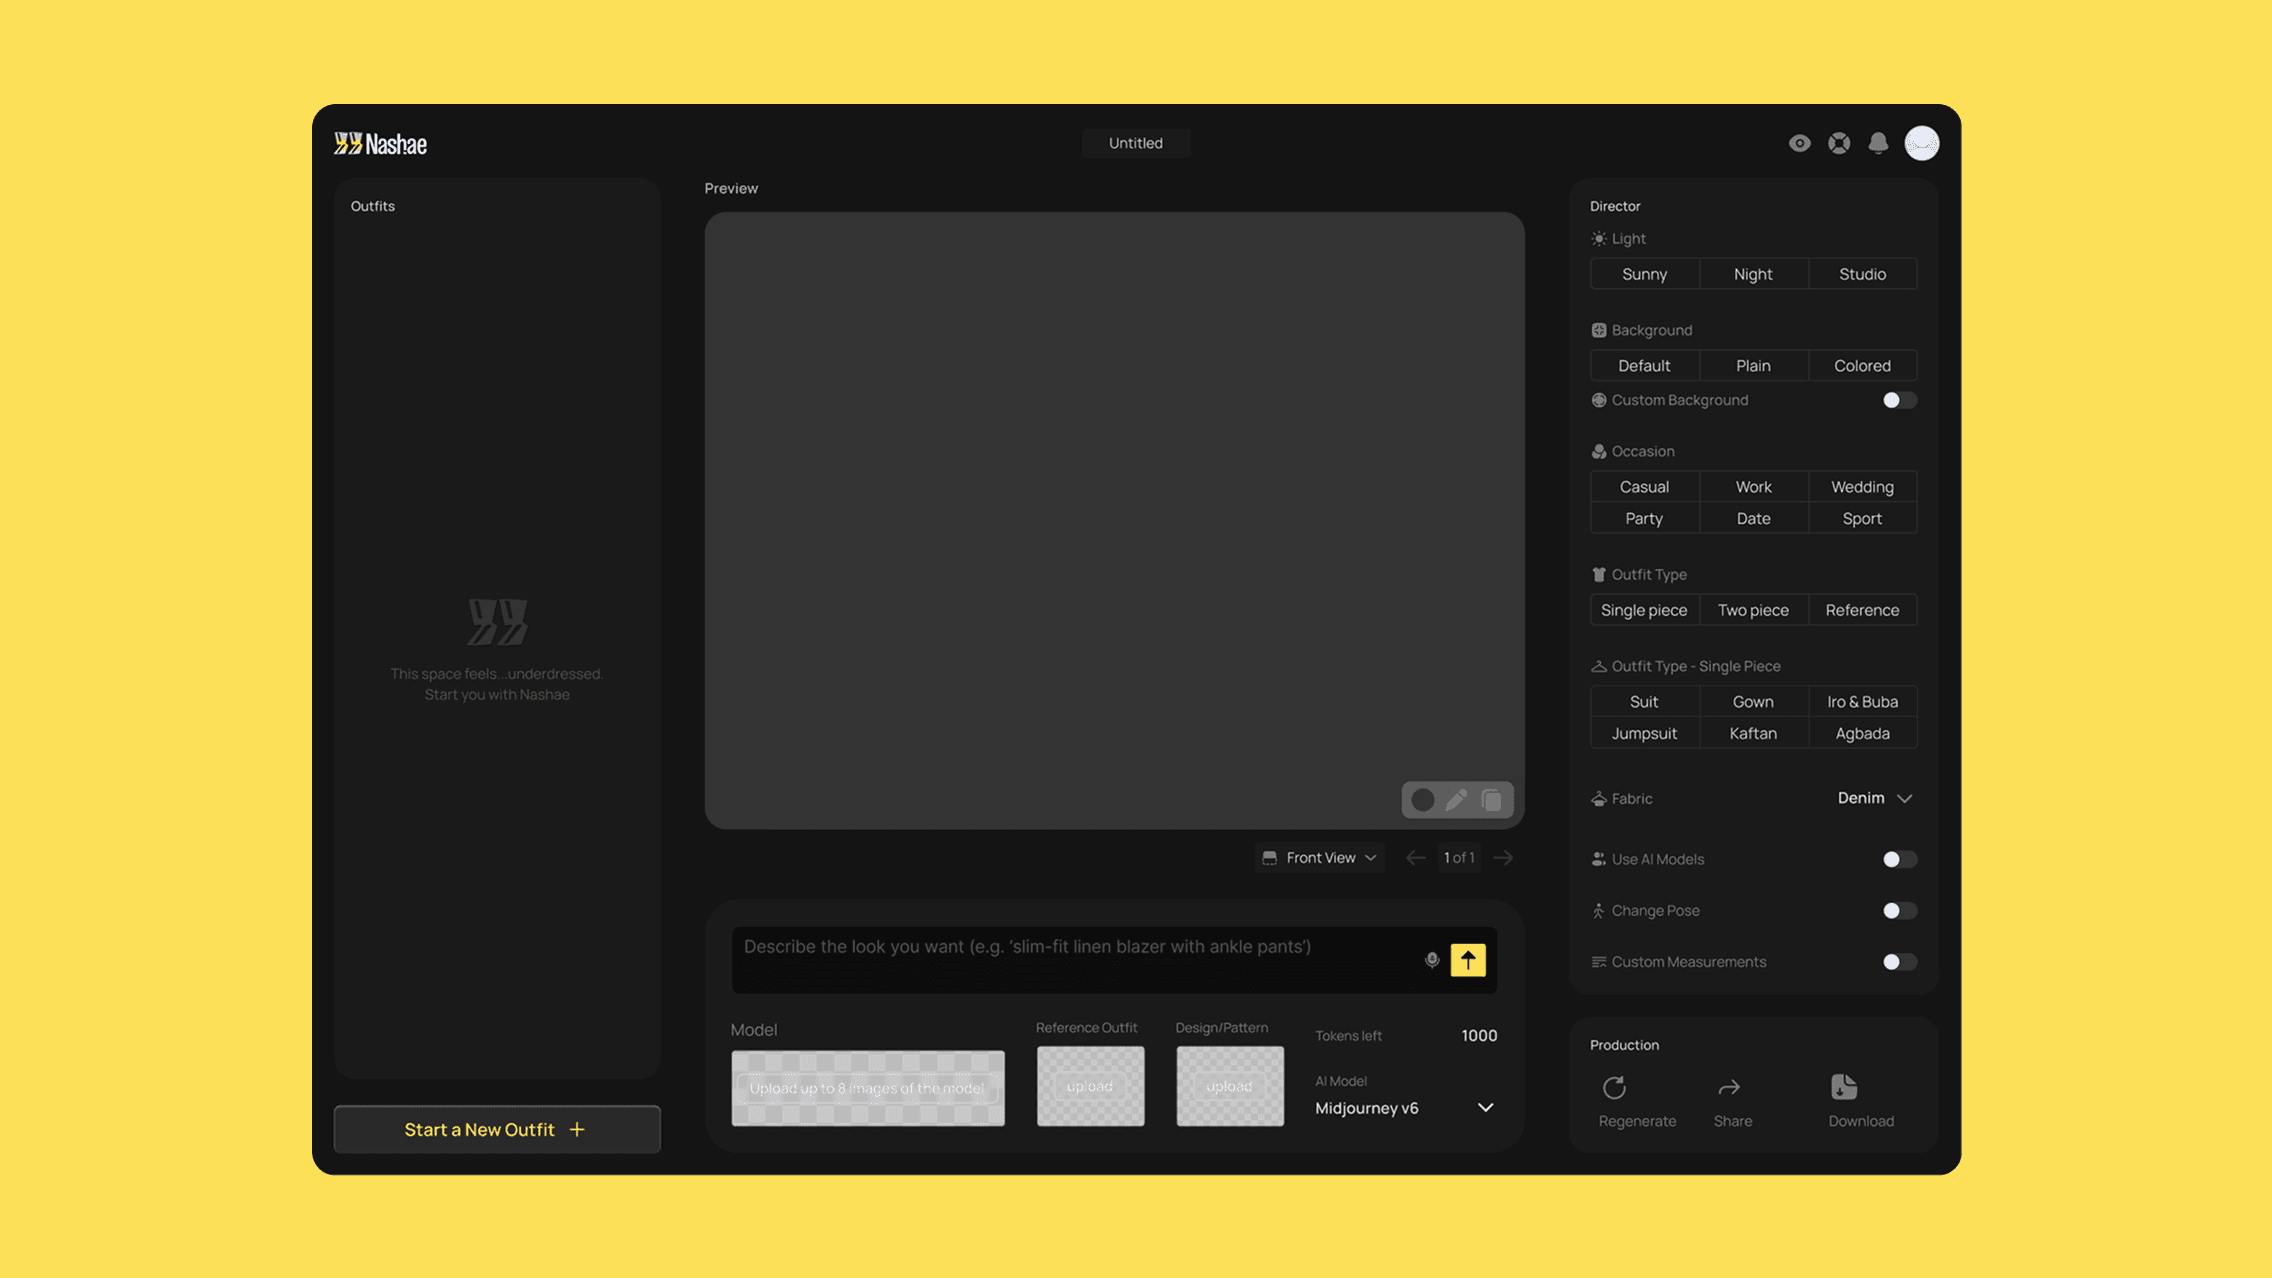This screenshot has height=1278, width=2272.
Task: Click Start a New Outfit button
Action: 497,1129
